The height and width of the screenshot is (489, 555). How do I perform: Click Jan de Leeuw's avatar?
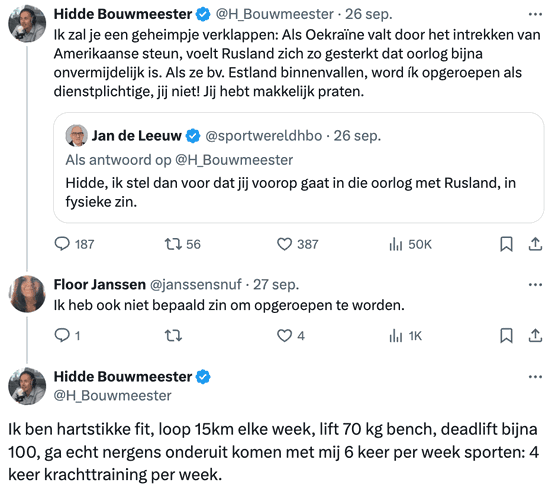point(76,135)
